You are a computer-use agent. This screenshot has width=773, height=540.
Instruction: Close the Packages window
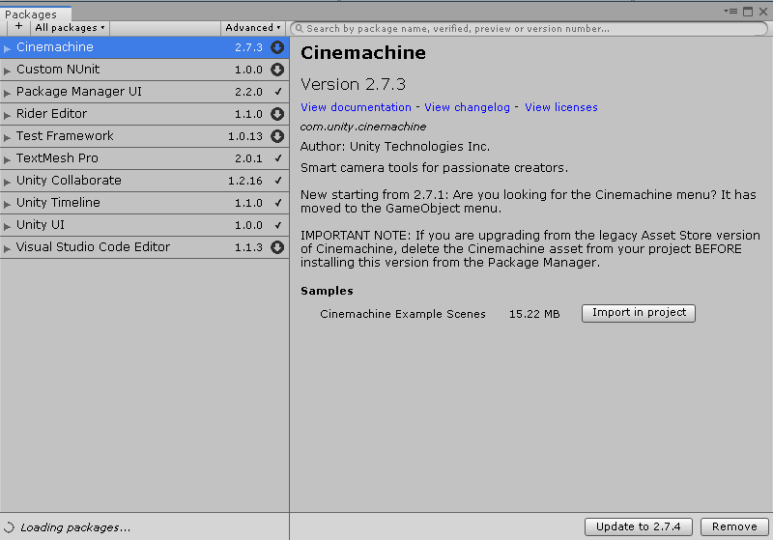pyautogui.click(x=763, y=11)
